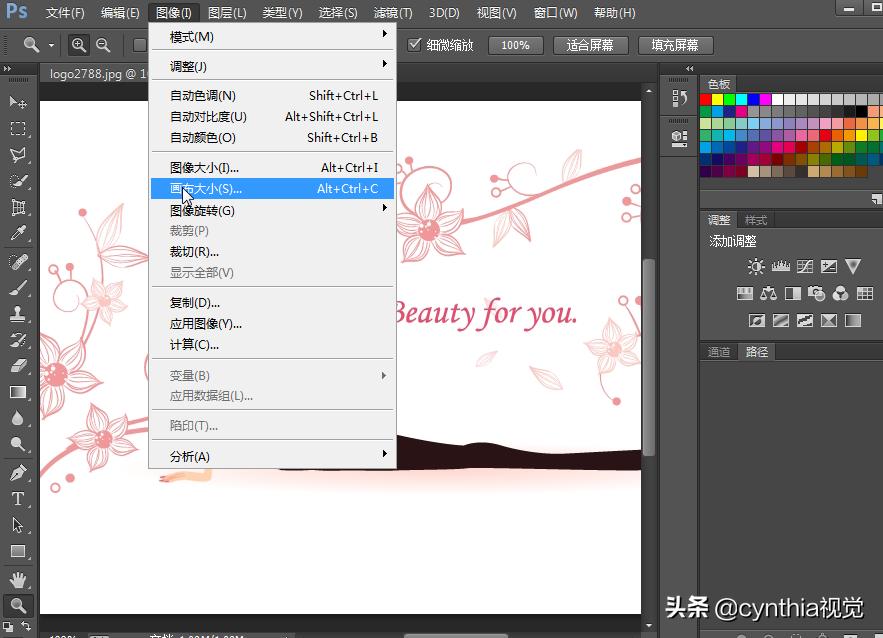Open Levels adjustment icon in 调整 panel

pos(781,266)
